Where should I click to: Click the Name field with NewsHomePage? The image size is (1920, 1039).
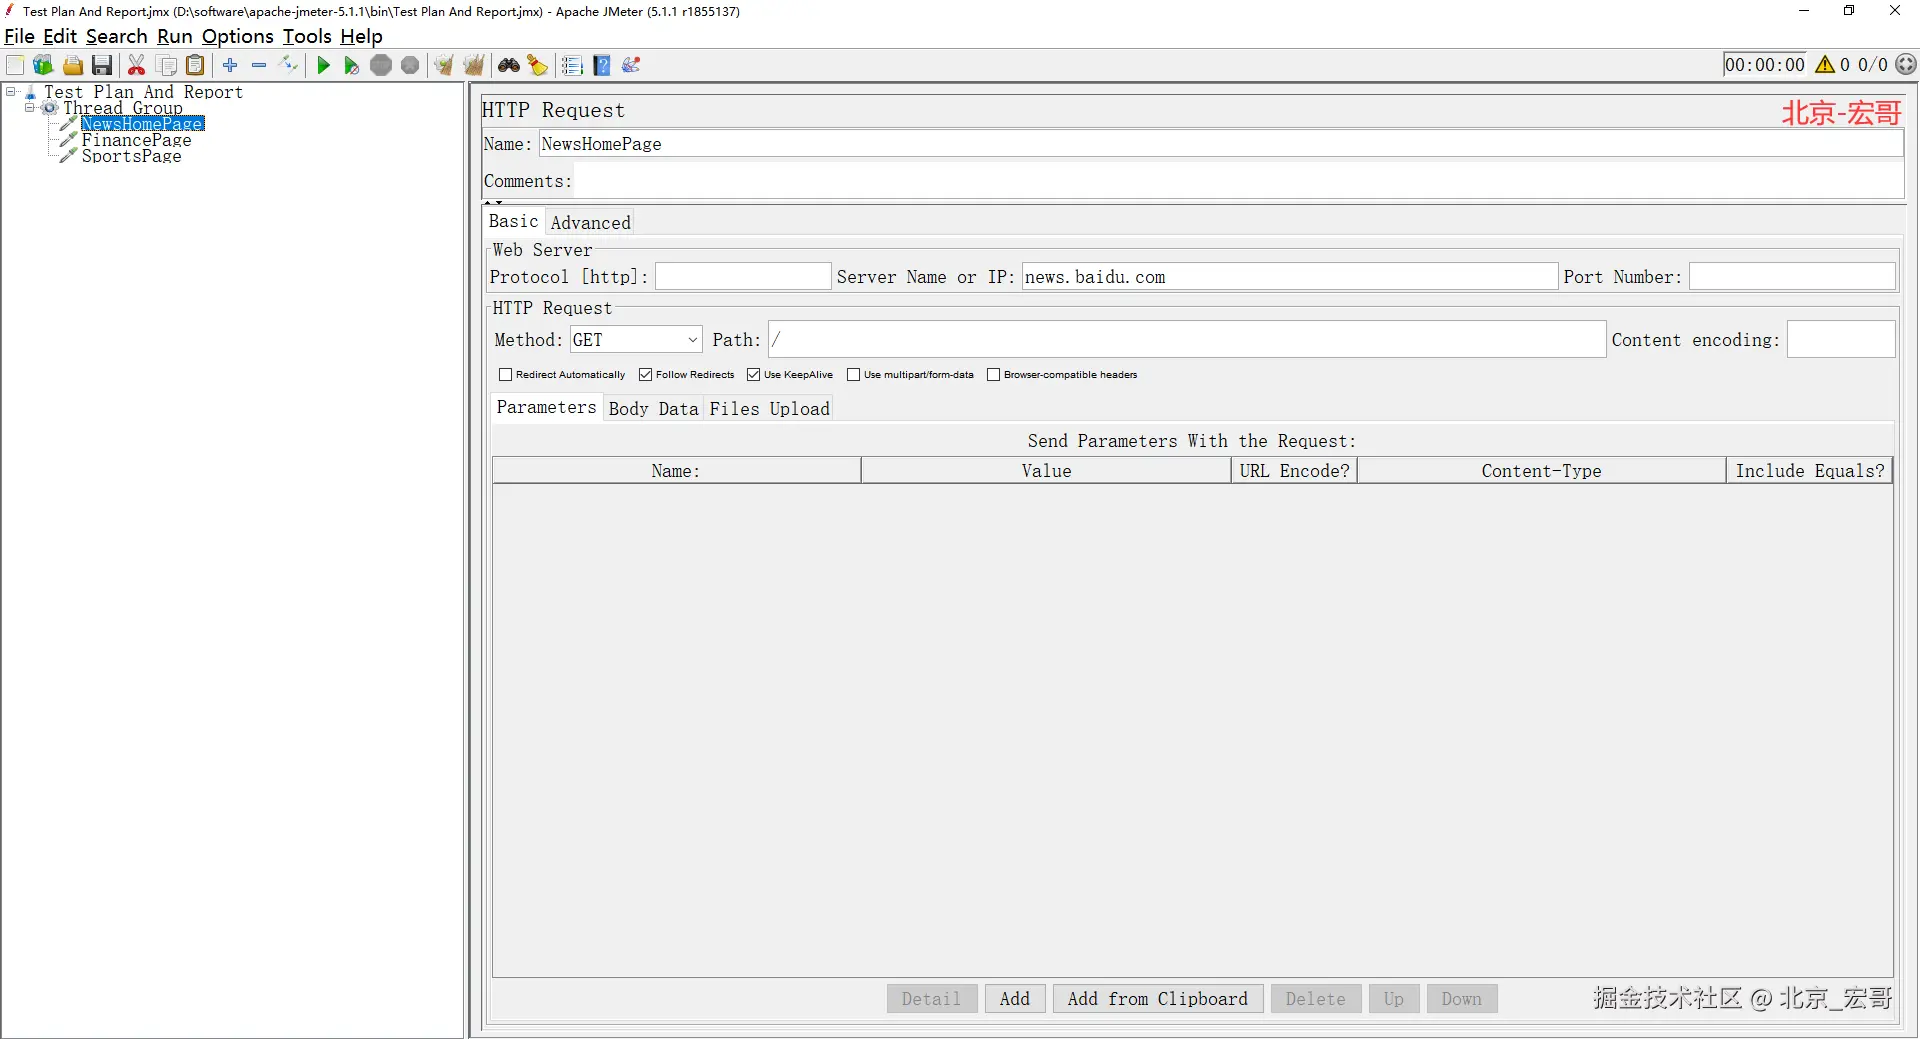(x=1221, y=144)
